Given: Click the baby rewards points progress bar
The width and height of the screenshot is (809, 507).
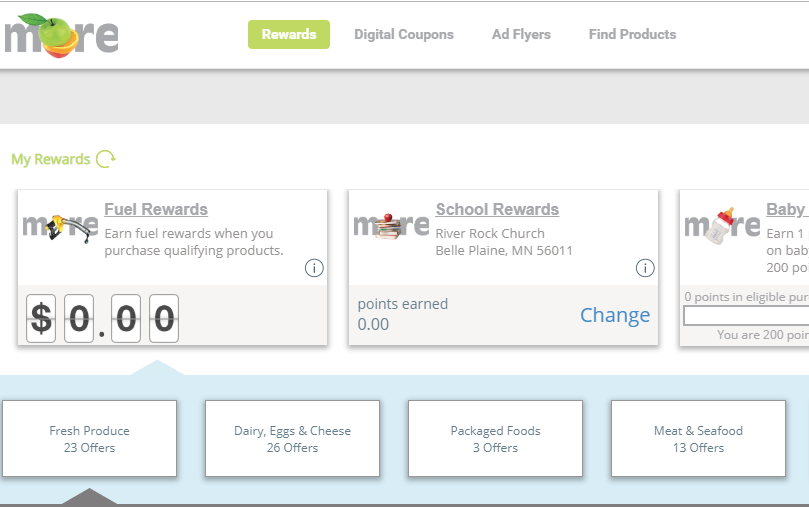Looking at the screenshot, I should click(746, 316).
